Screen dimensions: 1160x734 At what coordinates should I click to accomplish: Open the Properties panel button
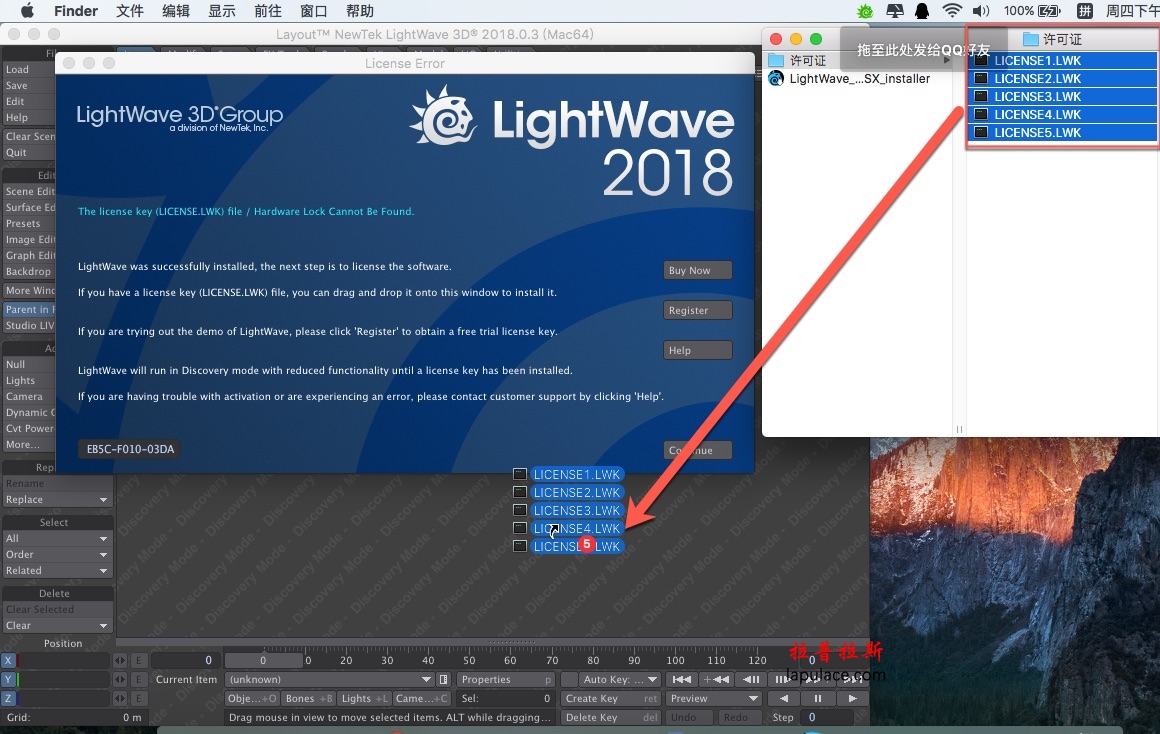(x=506, y=679)
